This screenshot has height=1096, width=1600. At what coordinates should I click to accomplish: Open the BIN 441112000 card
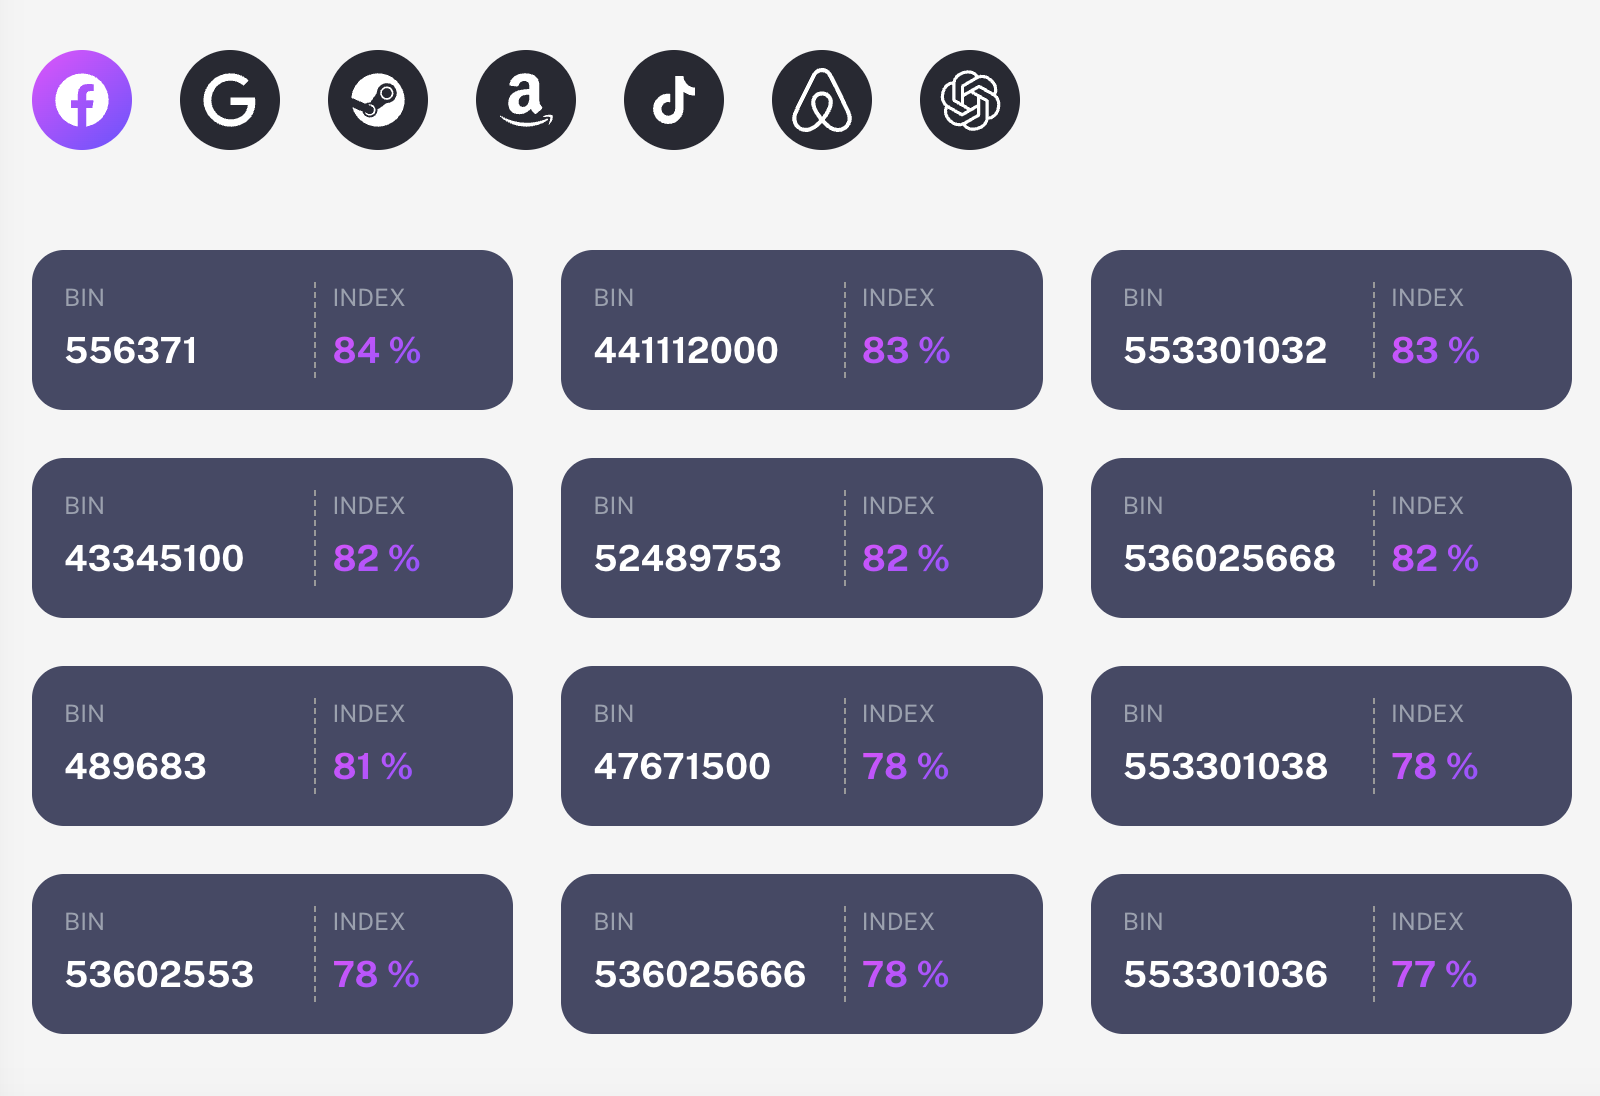[802, 330]
